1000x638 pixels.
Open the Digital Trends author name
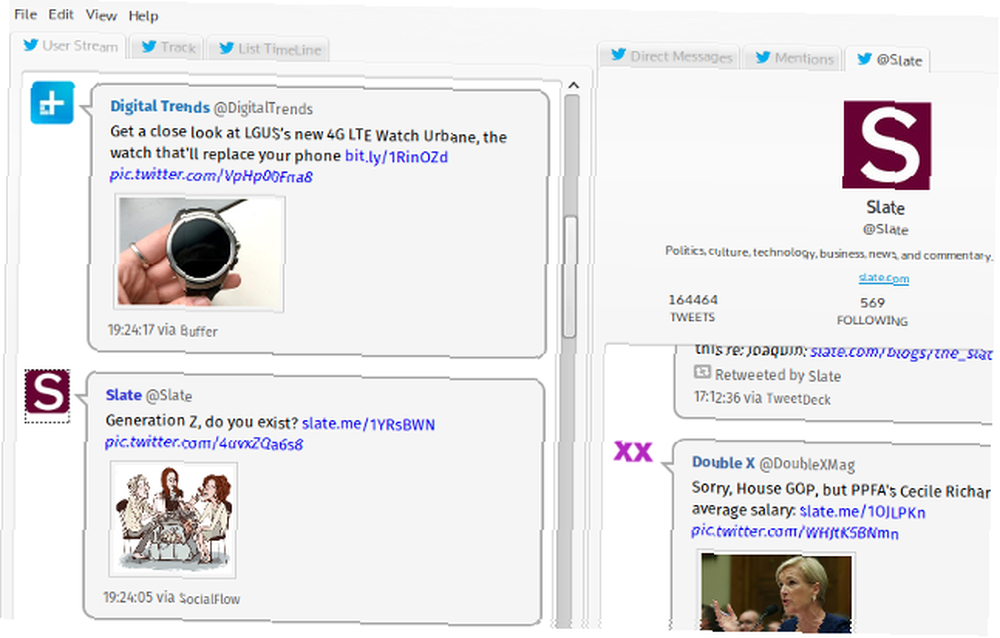[x=159, y=106]
